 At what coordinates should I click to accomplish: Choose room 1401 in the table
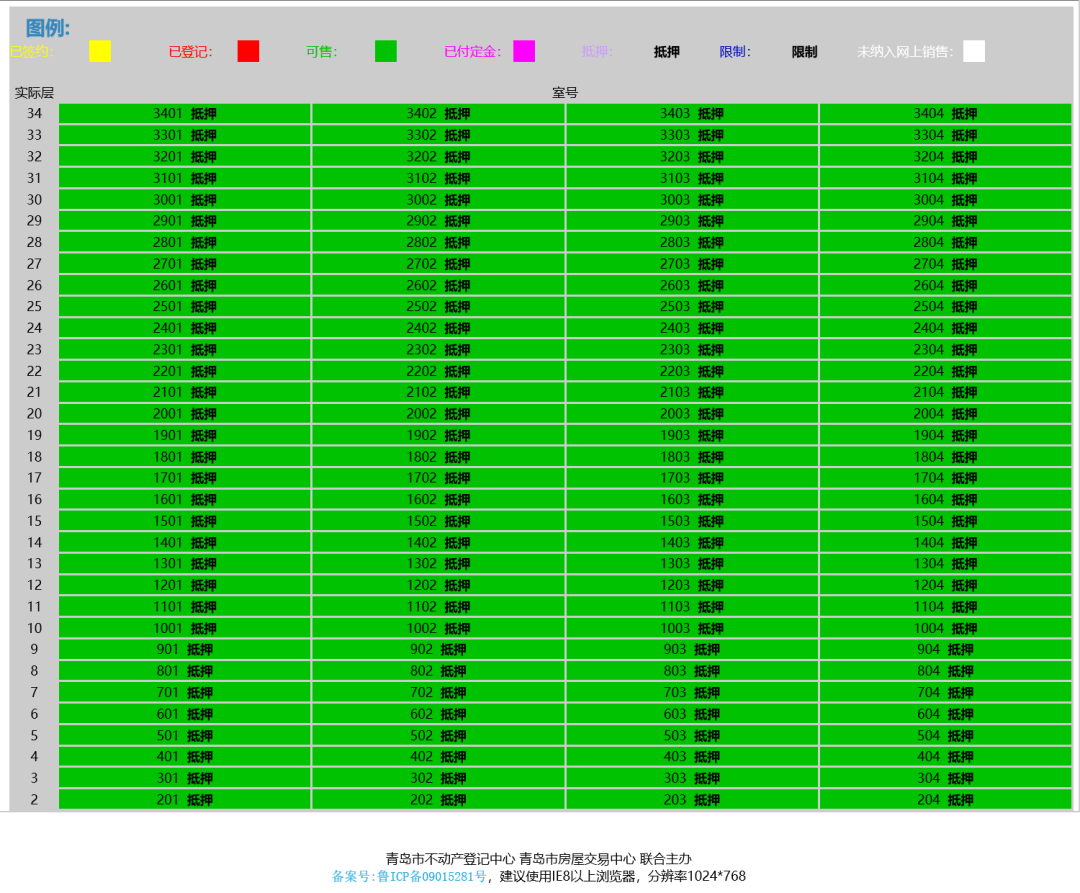pyautogui.click(x=185, y=543)
